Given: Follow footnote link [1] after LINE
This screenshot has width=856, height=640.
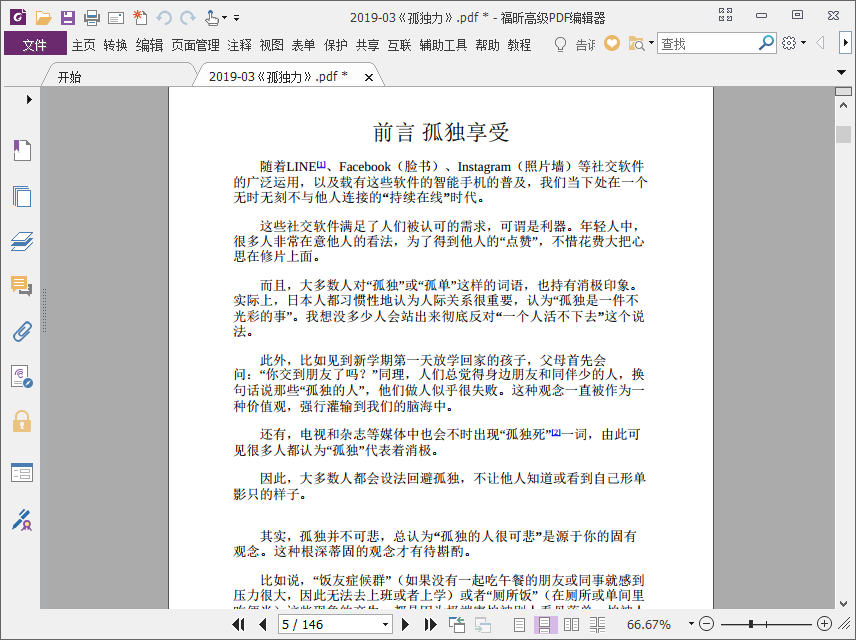Looking at the screenshot, I should tap(321, 164).
